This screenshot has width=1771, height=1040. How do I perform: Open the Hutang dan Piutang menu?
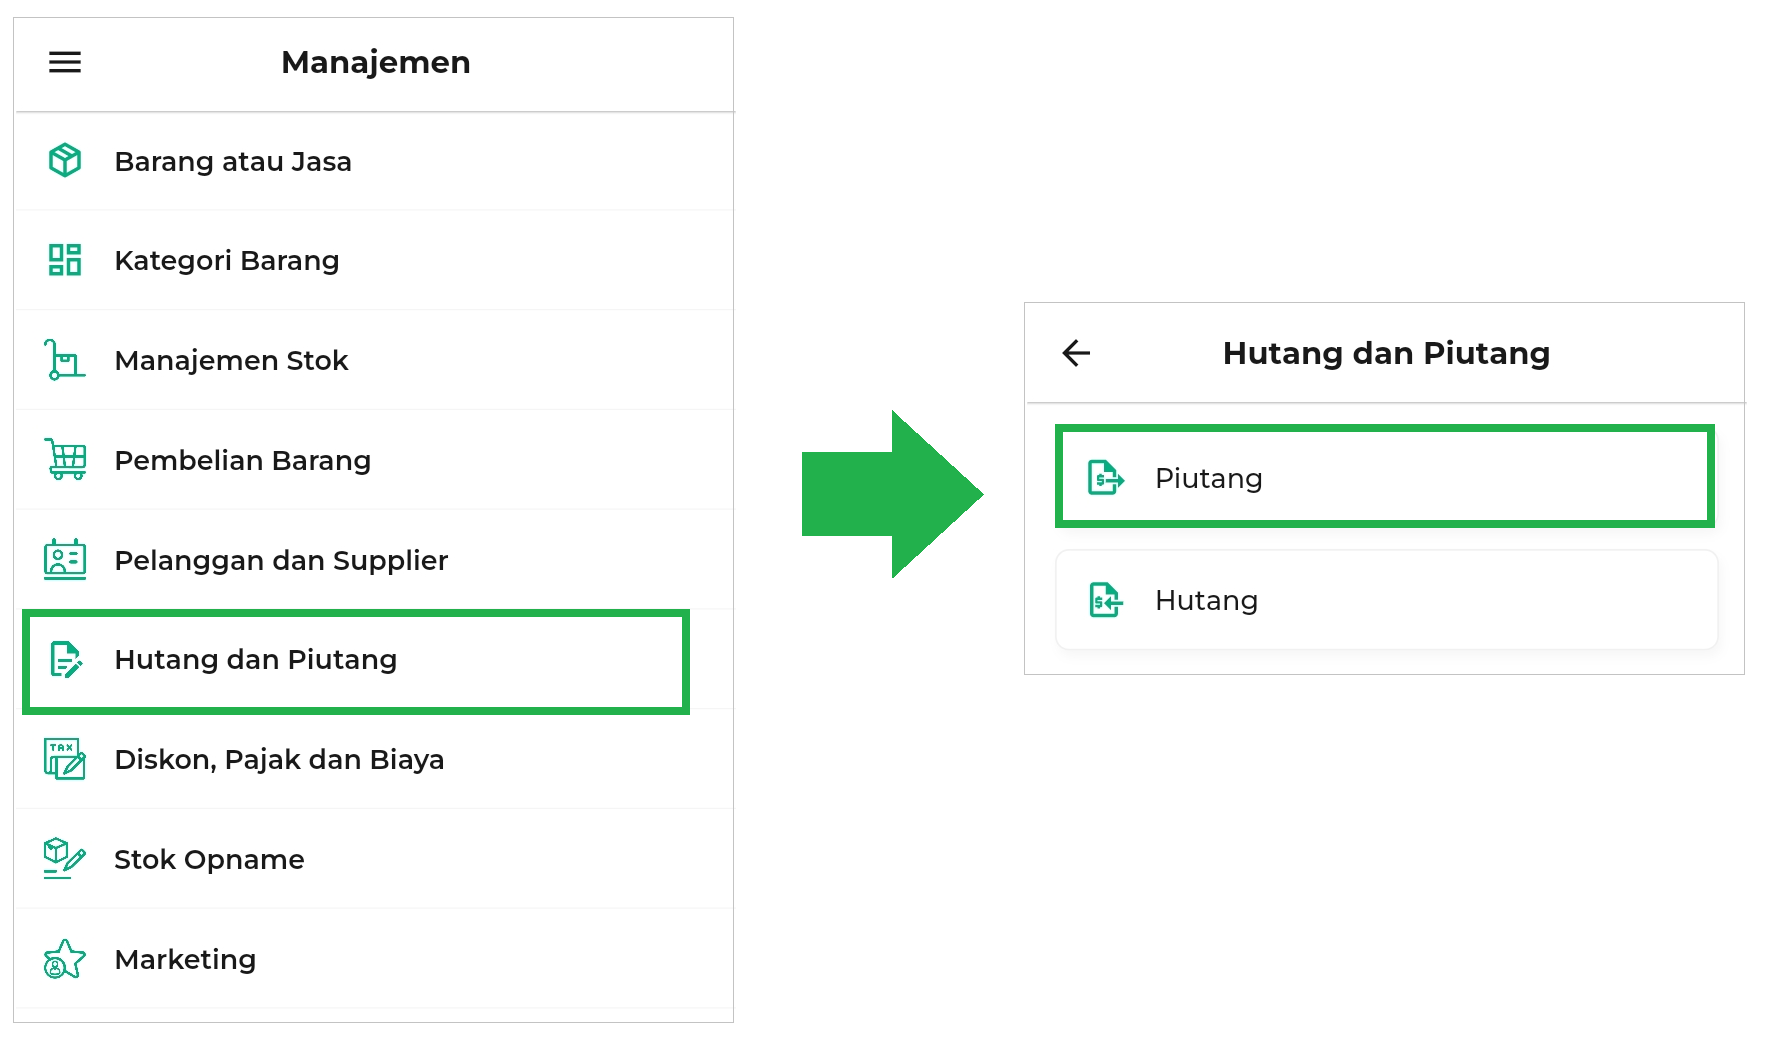pyautogui.click(x=256, y=660)
